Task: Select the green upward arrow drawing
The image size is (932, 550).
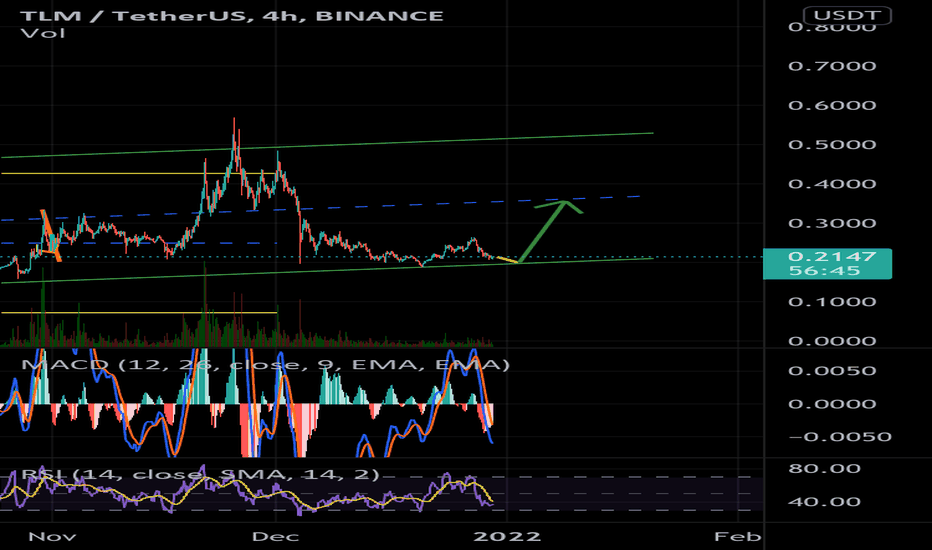Action: pos(542,231)
